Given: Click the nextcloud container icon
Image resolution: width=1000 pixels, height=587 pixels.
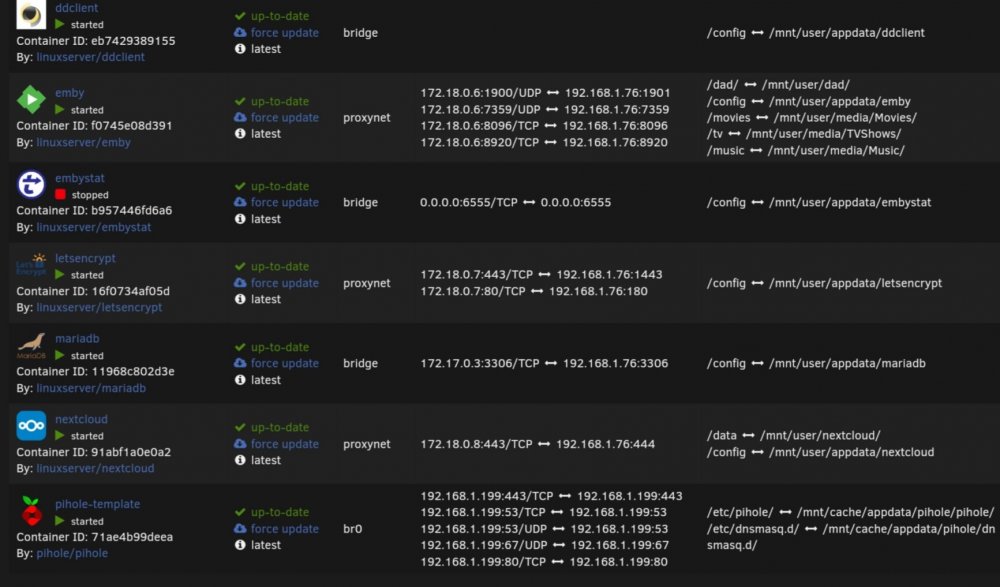Looking at the screenshot, I should pos(31,426).
